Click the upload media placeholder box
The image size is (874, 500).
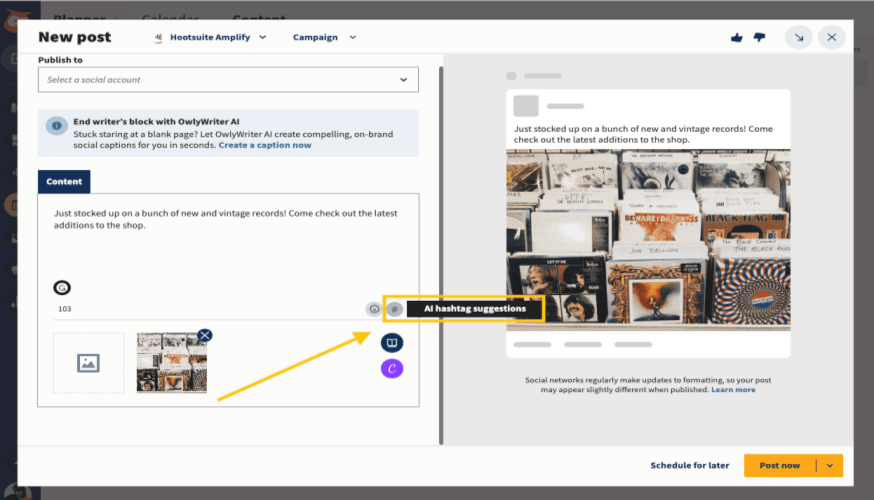coord(89,362)
